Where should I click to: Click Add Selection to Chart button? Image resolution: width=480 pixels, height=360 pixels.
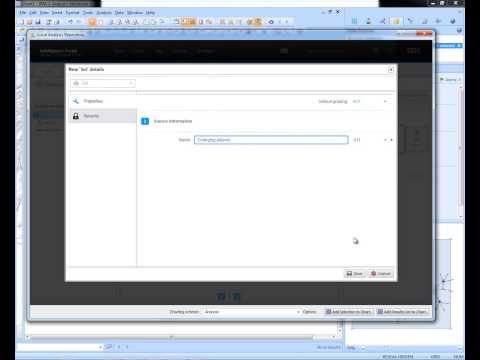pyautogui.click(x=348, y=312)
